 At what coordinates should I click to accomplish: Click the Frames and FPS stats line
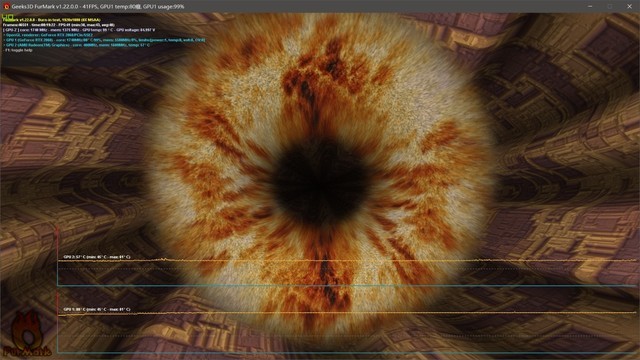pyautogui.click(x=58, y=25)
